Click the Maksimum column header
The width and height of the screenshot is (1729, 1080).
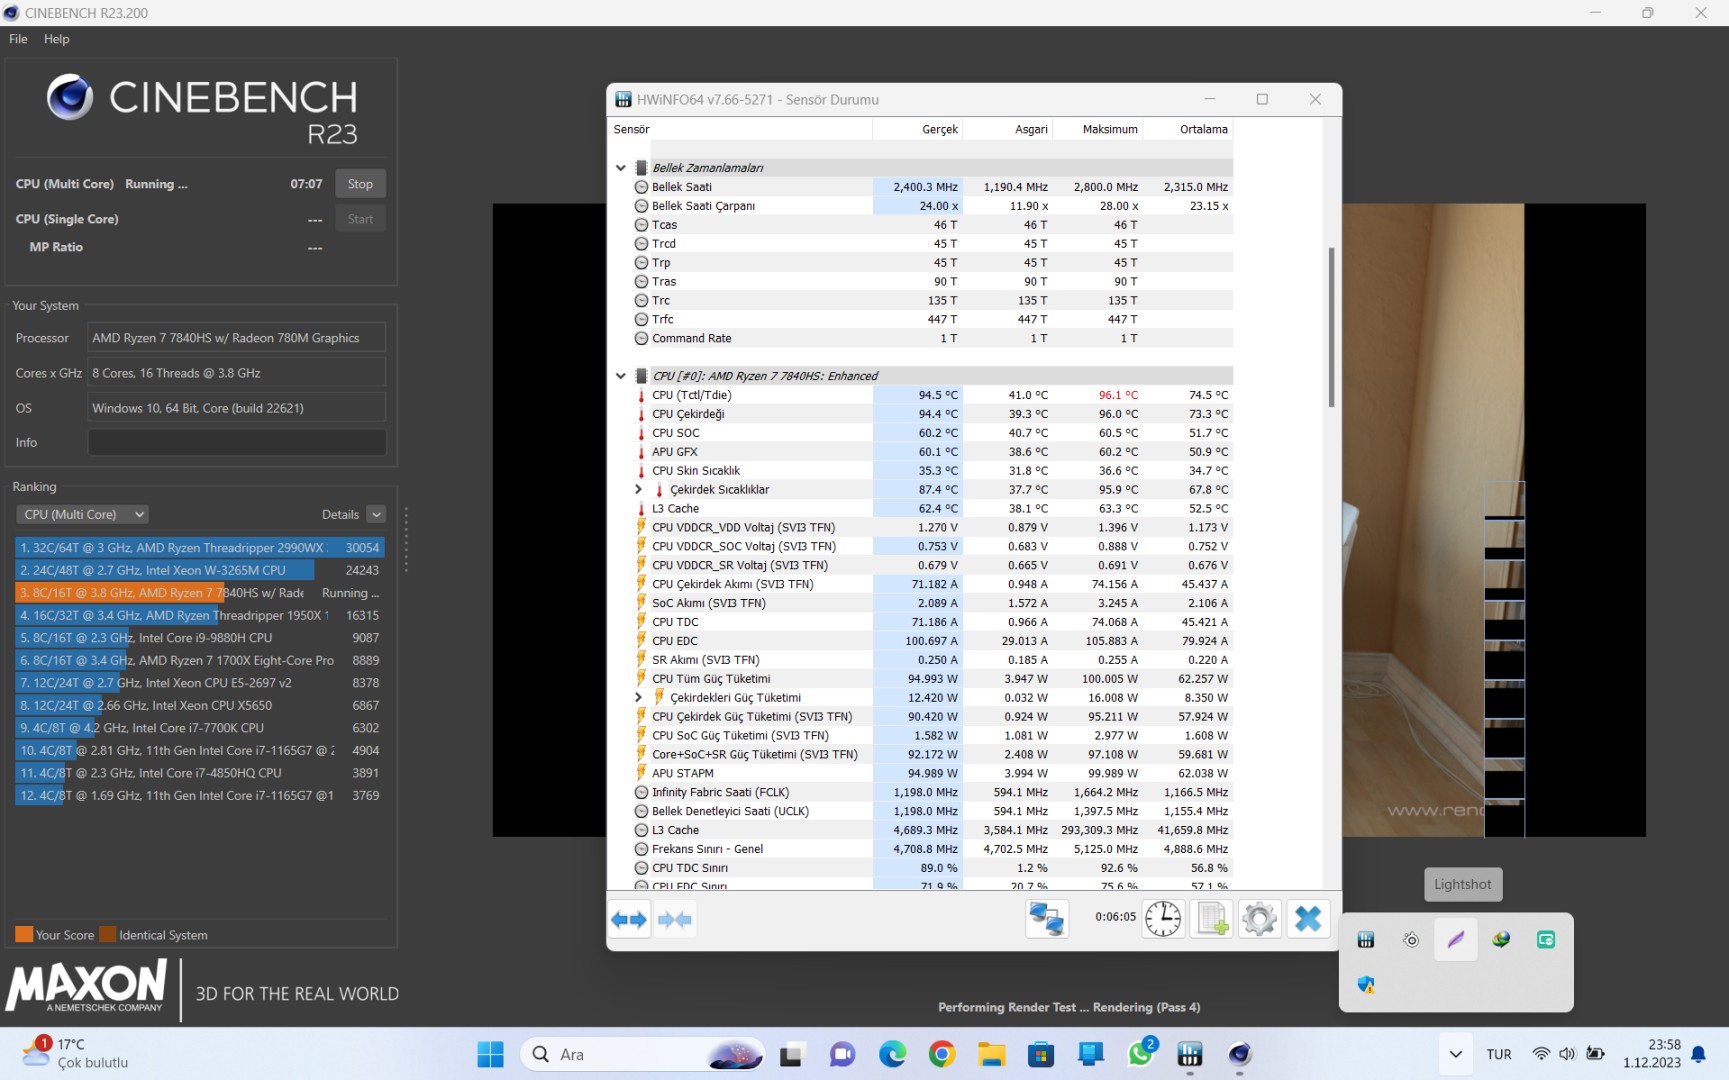1098,129
